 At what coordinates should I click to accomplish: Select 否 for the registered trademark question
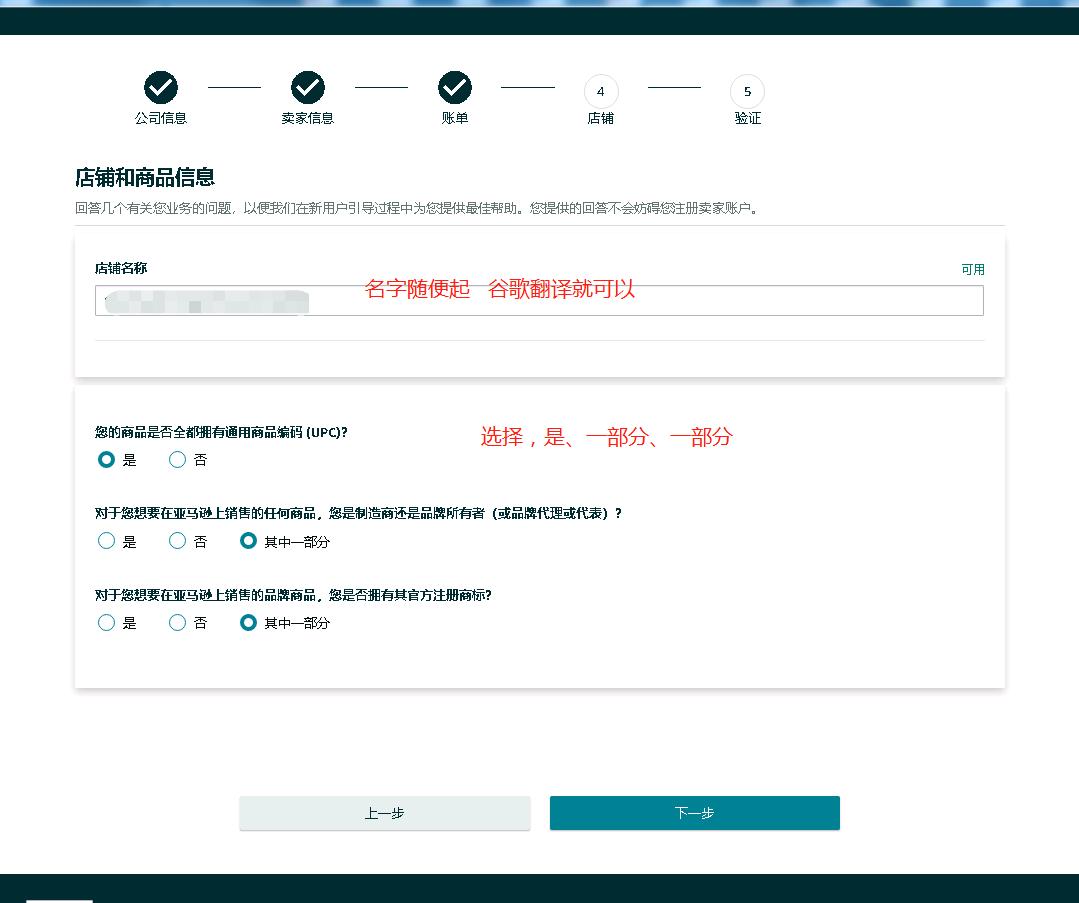tap(177, 622)
